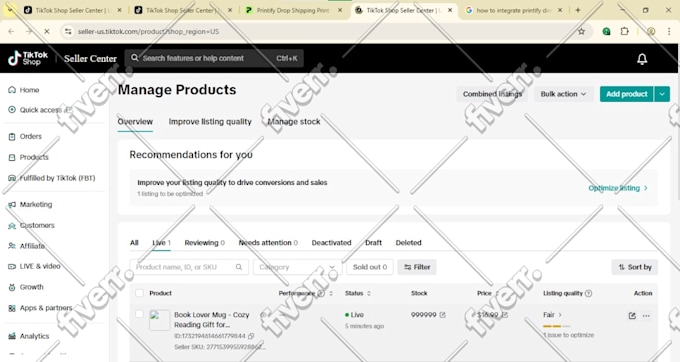Click Sold out 0 button
The width and height of the screenshot is (680, 362).
pos(370,267)
